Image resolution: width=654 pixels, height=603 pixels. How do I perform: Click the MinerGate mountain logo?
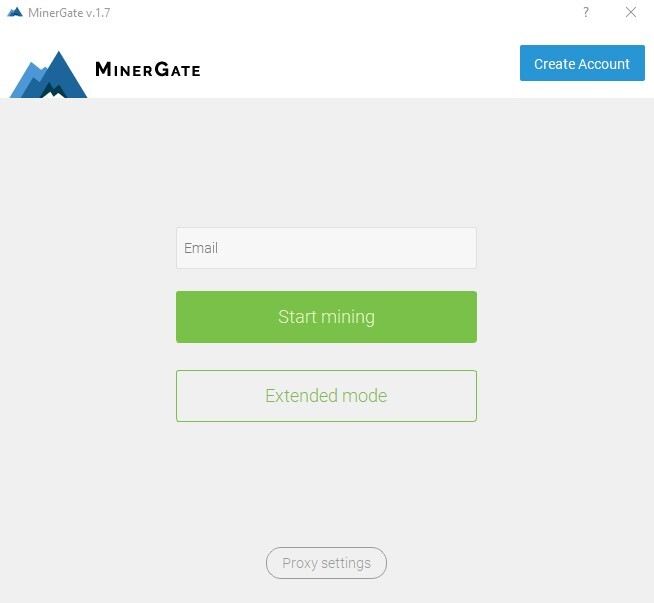click(x=48, y=74)
